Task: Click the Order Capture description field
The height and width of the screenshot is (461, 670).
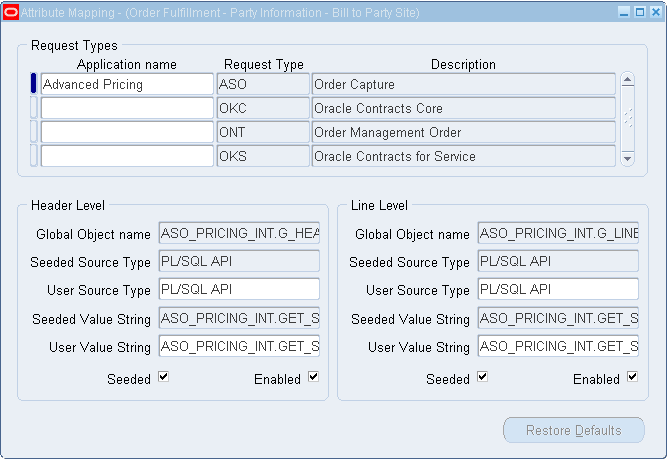Action: click(x=464, y=84)
